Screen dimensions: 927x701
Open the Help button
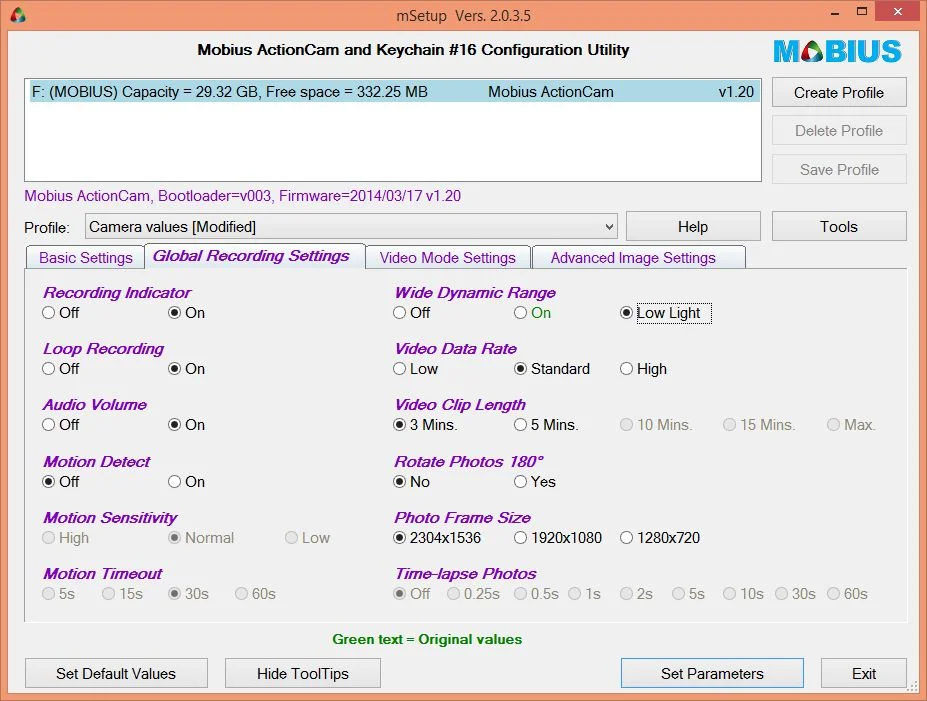coord(693,227)
